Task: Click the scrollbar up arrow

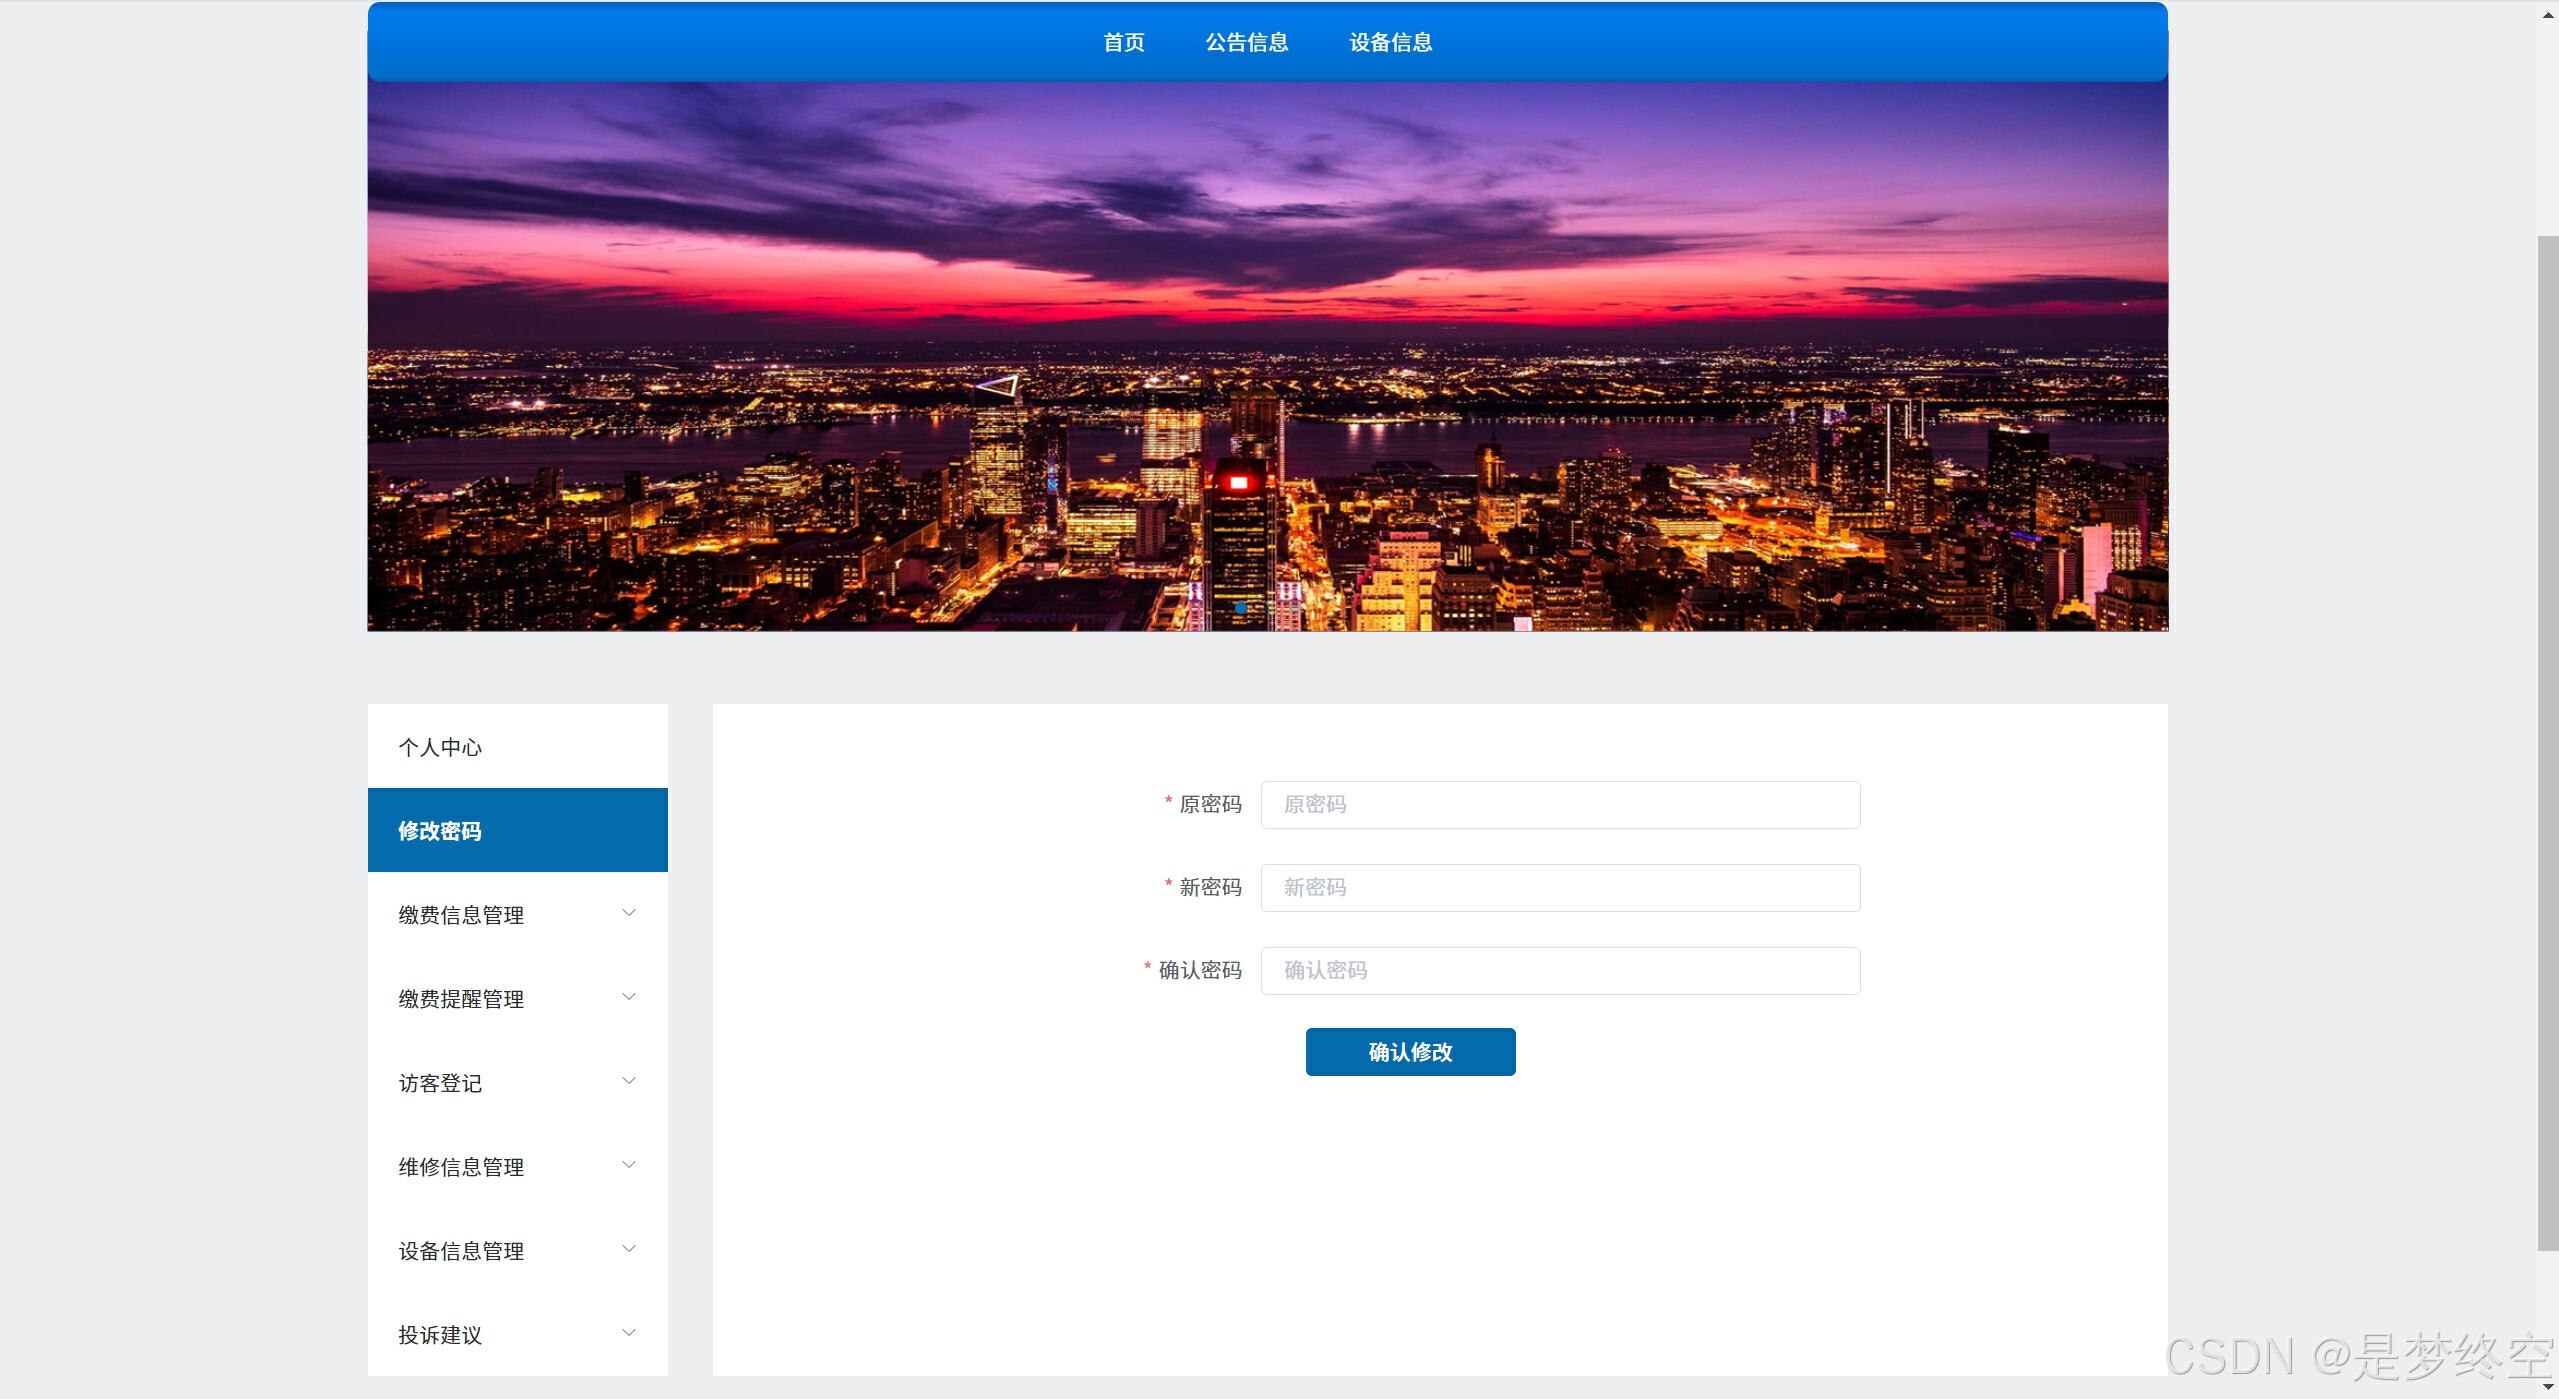Action: (2547, 14)
